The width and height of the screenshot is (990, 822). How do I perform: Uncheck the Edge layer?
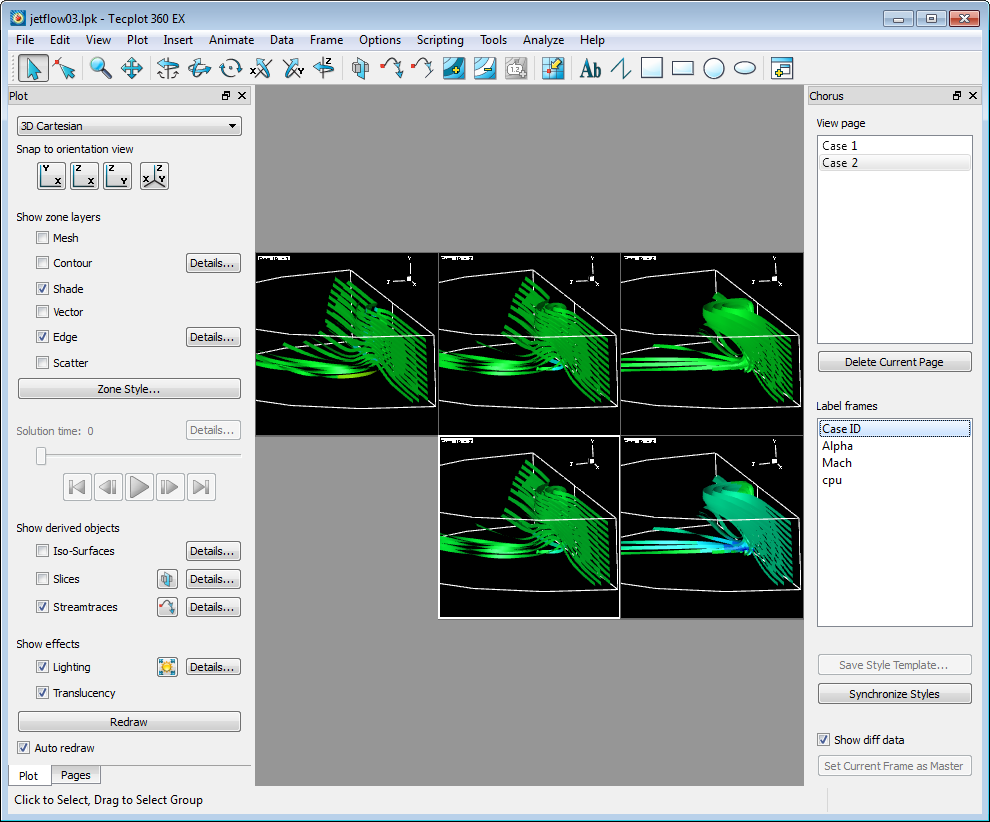[x=42, y=337]
